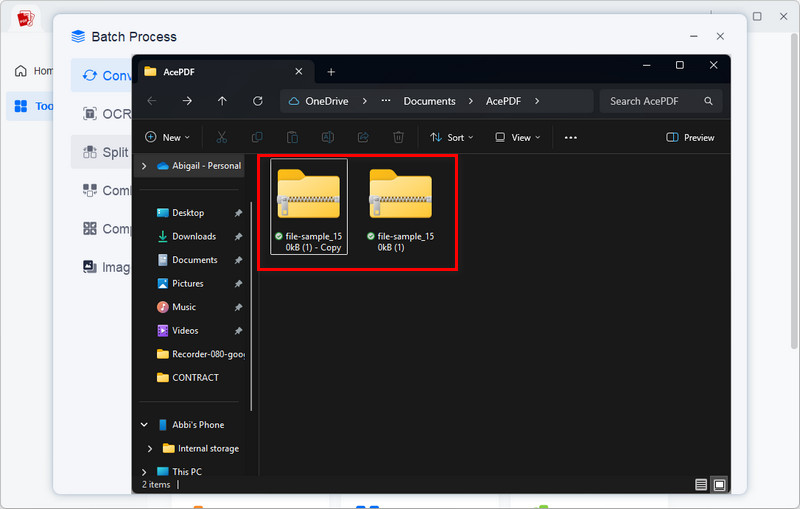Click OneDrive in the address bar
Viewport: 800px width, 509px height.
click(x=327, y=101)
